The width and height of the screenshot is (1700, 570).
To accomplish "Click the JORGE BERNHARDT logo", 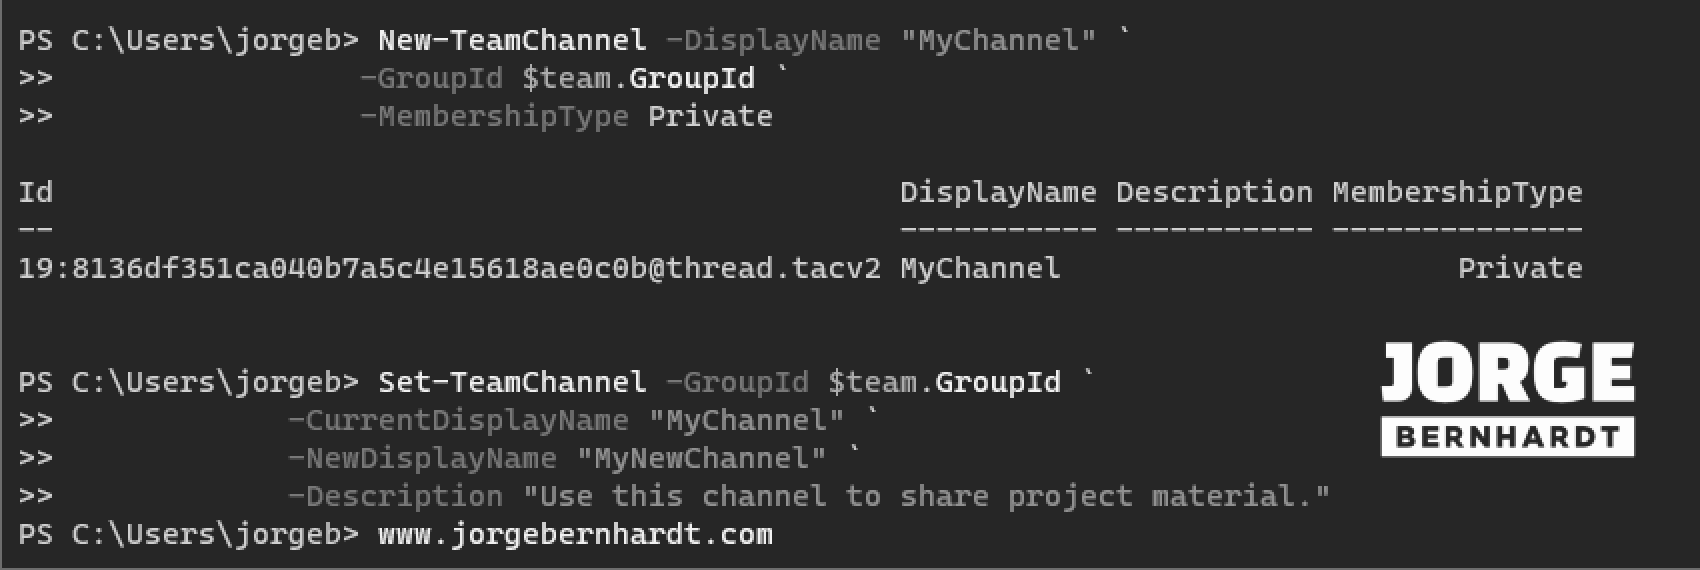I will [x=1507, y=399].
